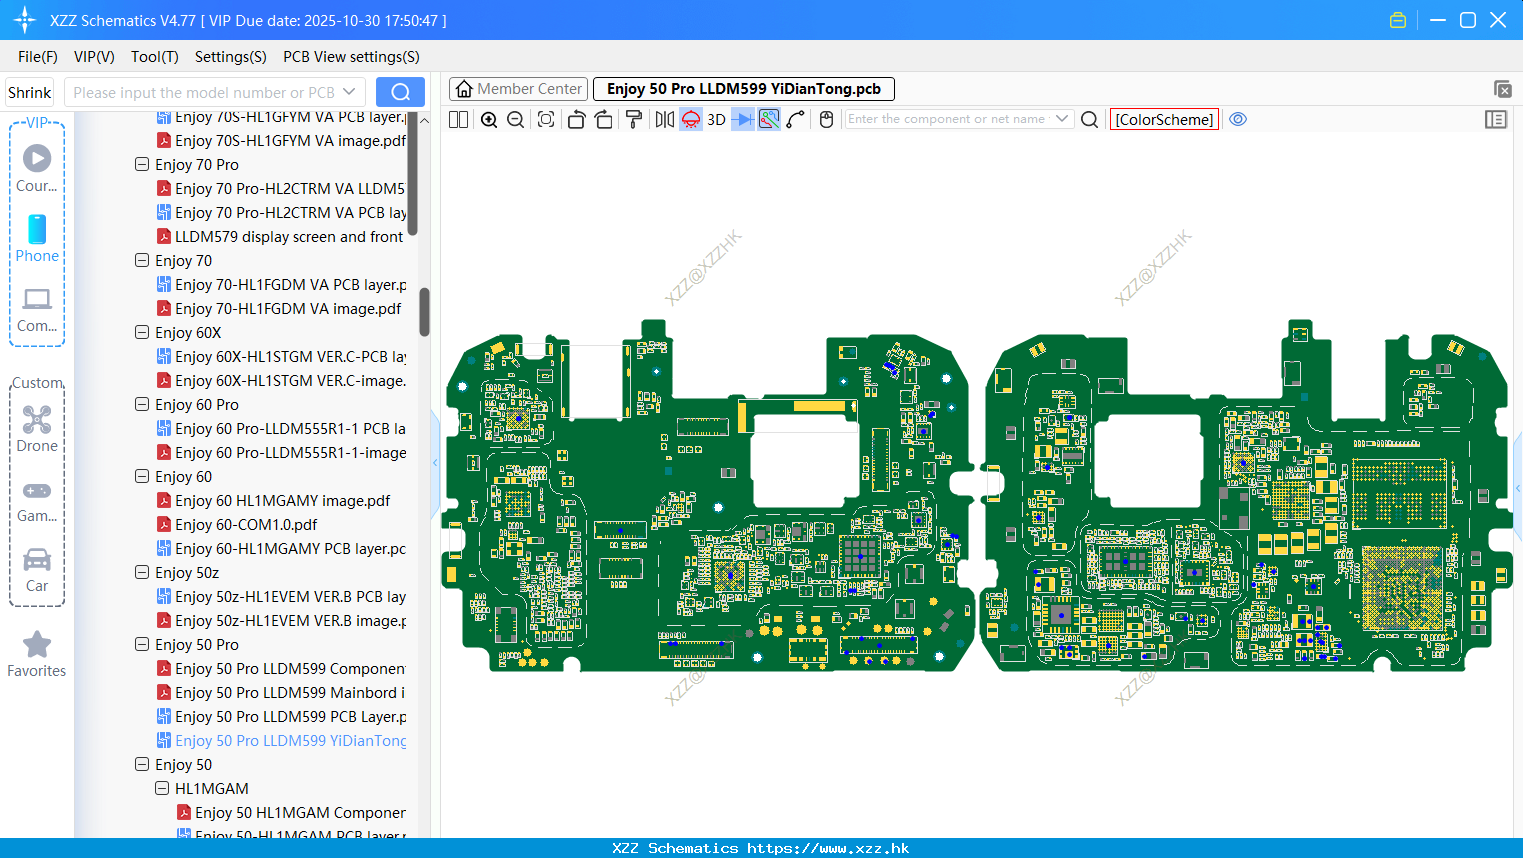The image size is (1523, 858).
Task: Open the right side panel icon
Action: pos(1496,119)
